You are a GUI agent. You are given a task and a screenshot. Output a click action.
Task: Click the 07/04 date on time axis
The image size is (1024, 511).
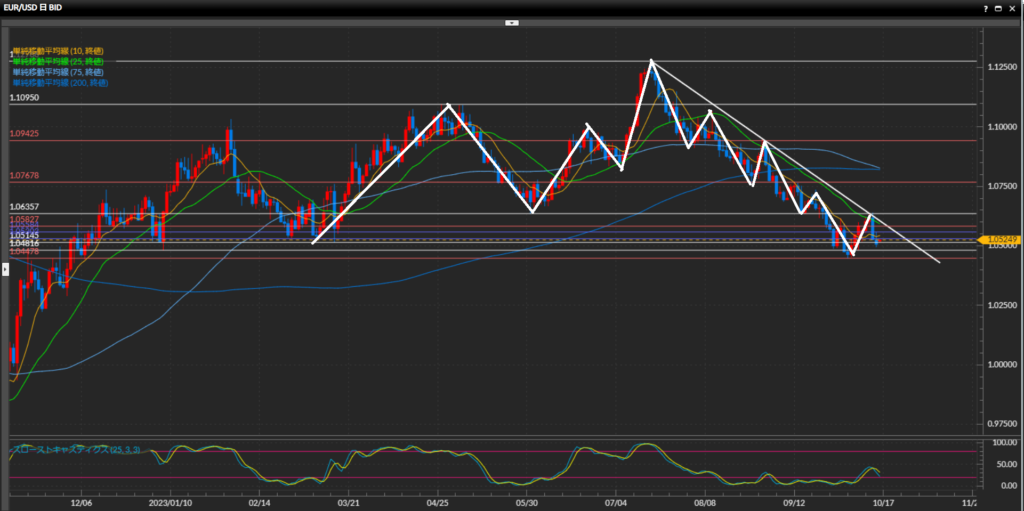[616, 503]
